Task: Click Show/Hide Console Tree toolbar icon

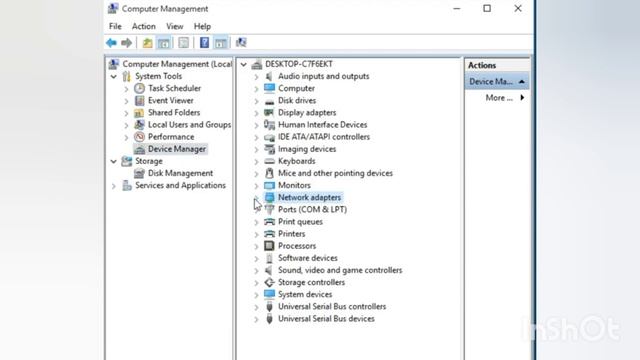Action: click(x=164, y=42)
